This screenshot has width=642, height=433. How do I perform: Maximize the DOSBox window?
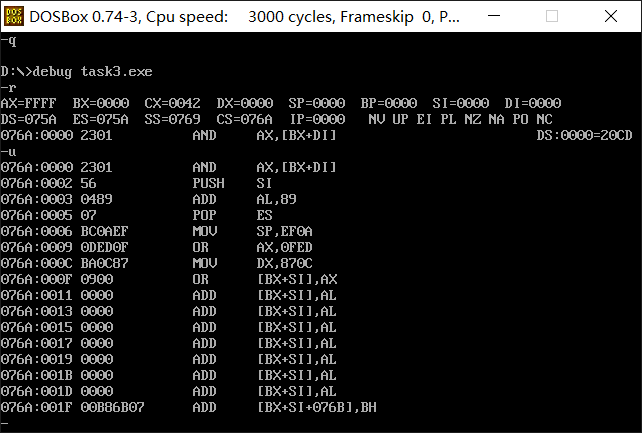click(552, 16)
